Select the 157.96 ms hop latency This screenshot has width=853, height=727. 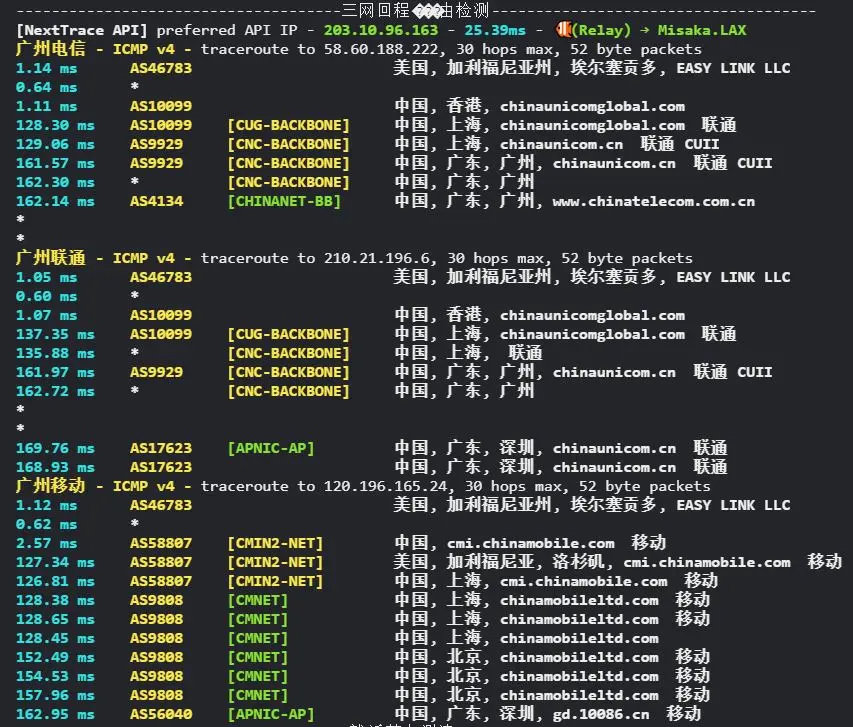coord(55,695)
